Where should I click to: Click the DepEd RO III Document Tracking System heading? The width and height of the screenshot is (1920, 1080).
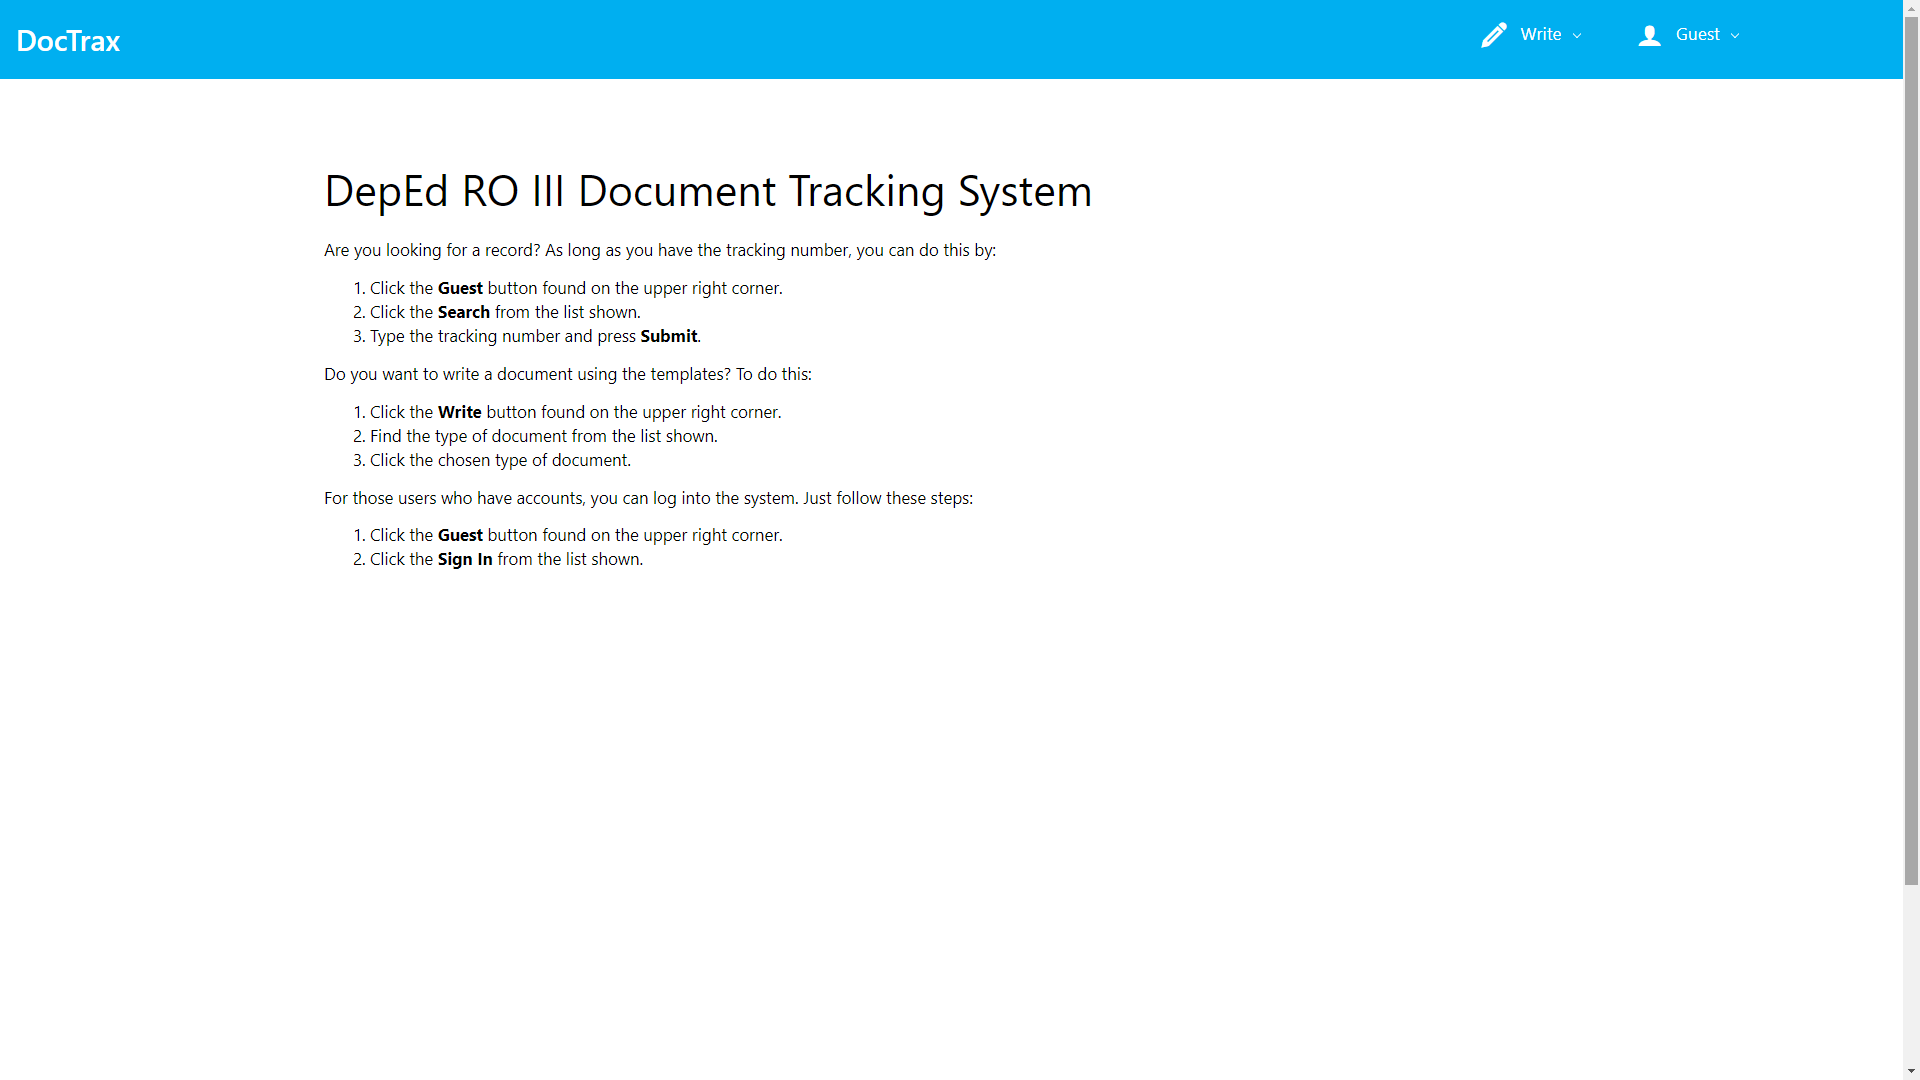pyautogui.click(x=707, y=191)
